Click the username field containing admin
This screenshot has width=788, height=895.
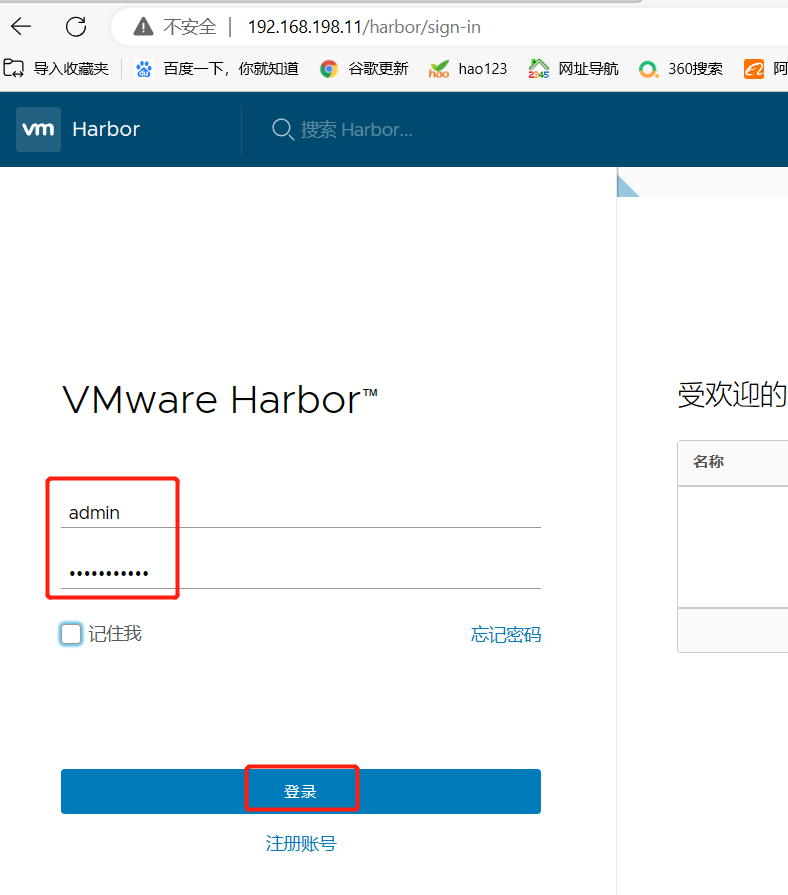click(301, 513)
